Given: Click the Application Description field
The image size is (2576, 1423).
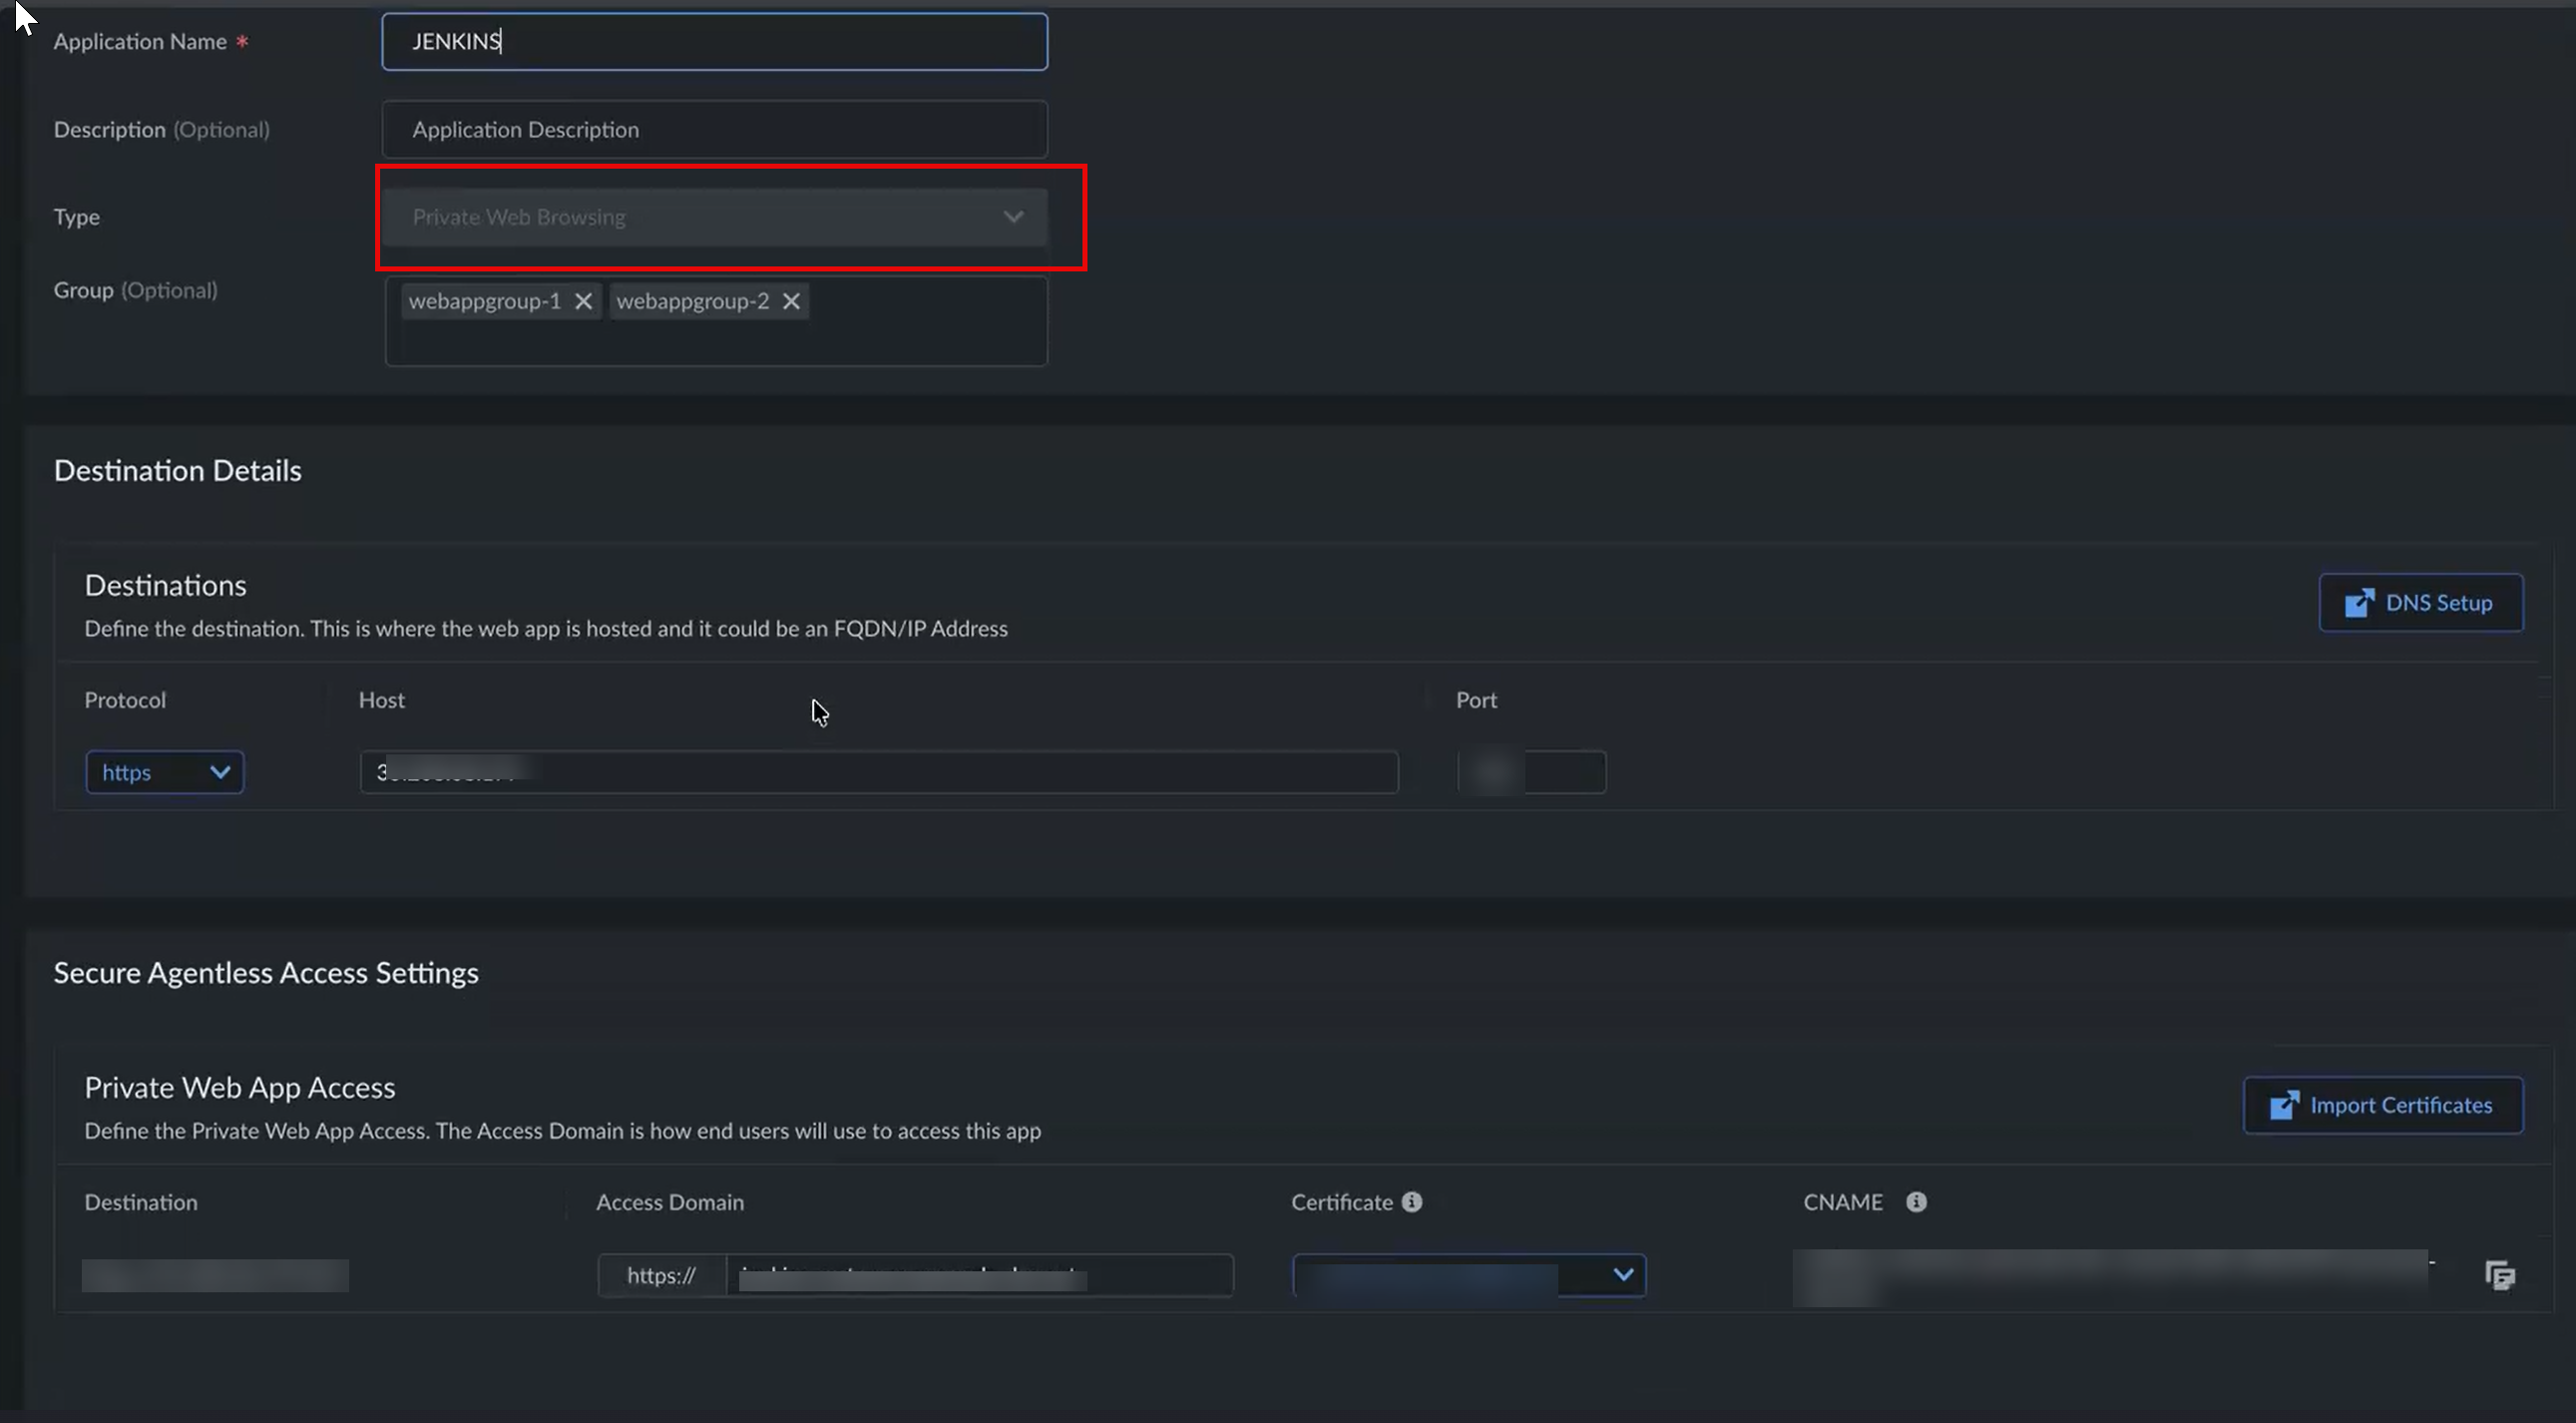Looking at the screenshot, I should (714, 130).
